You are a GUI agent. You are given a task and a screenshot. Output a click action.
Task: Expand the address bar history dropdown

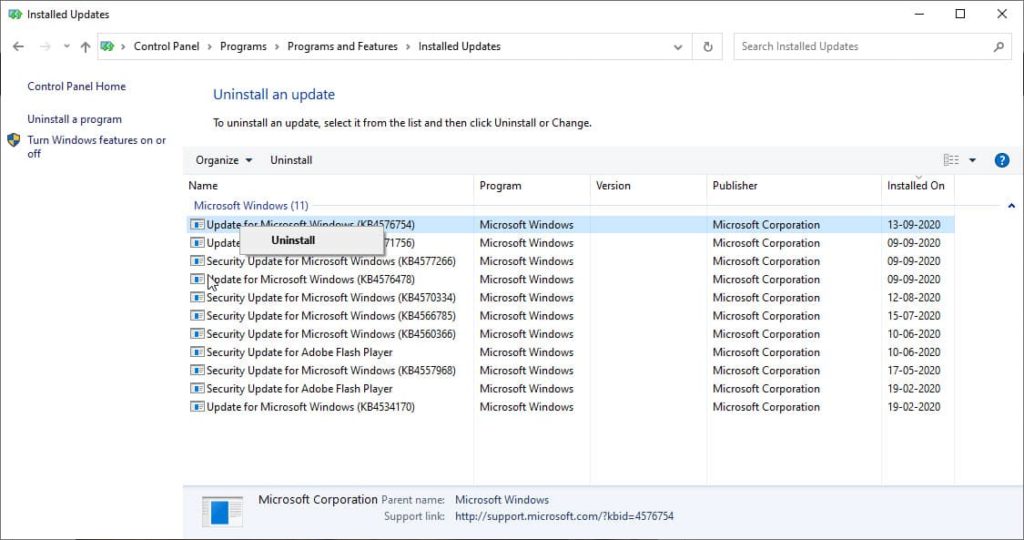[x=678, y=47]
